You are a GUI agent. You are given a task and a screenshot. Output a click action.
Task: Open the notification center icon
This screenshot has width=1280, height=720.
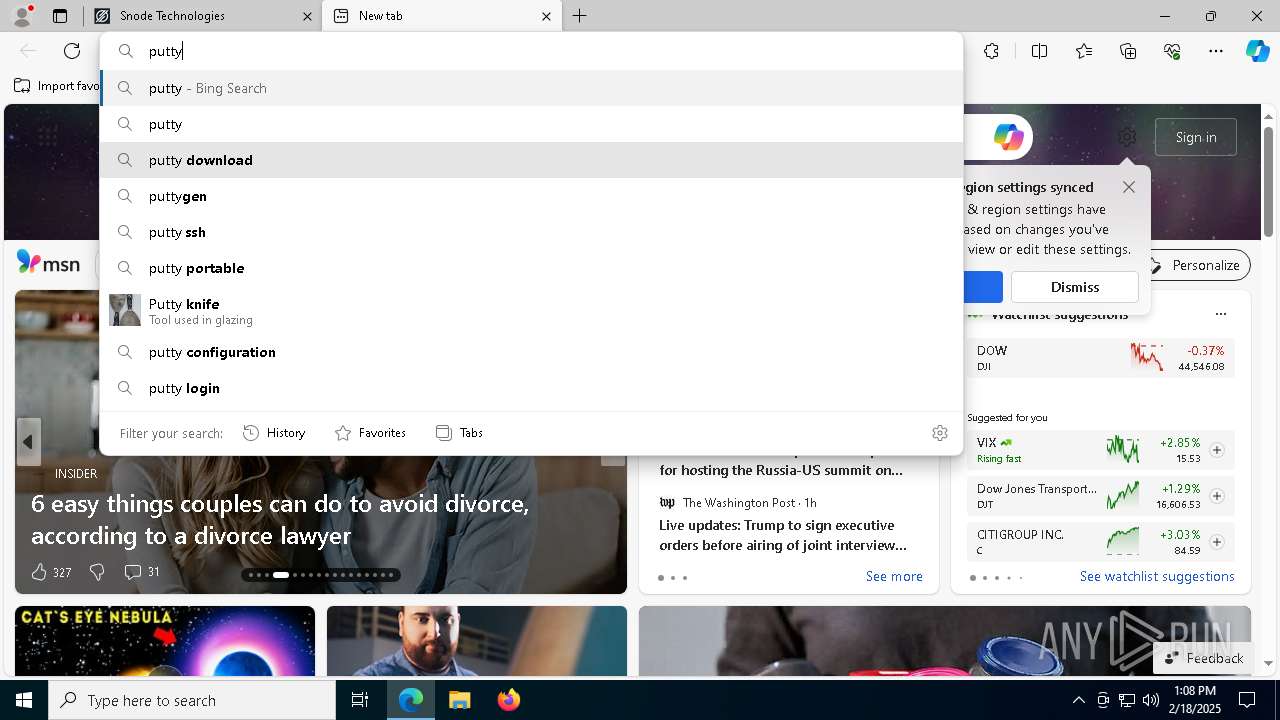coord(1247,700)
